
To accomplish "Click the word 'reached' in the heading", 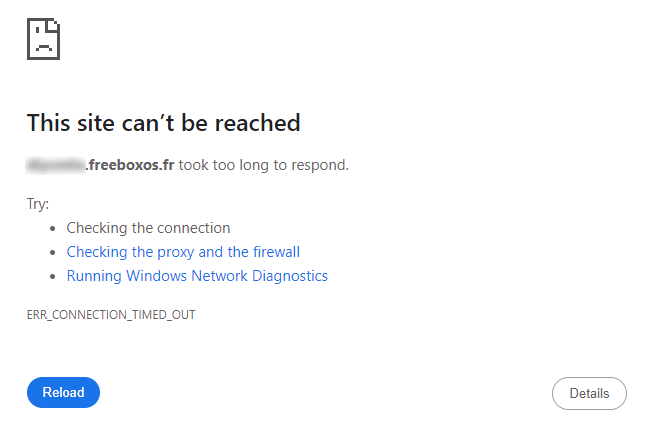I will click(257, 123).
